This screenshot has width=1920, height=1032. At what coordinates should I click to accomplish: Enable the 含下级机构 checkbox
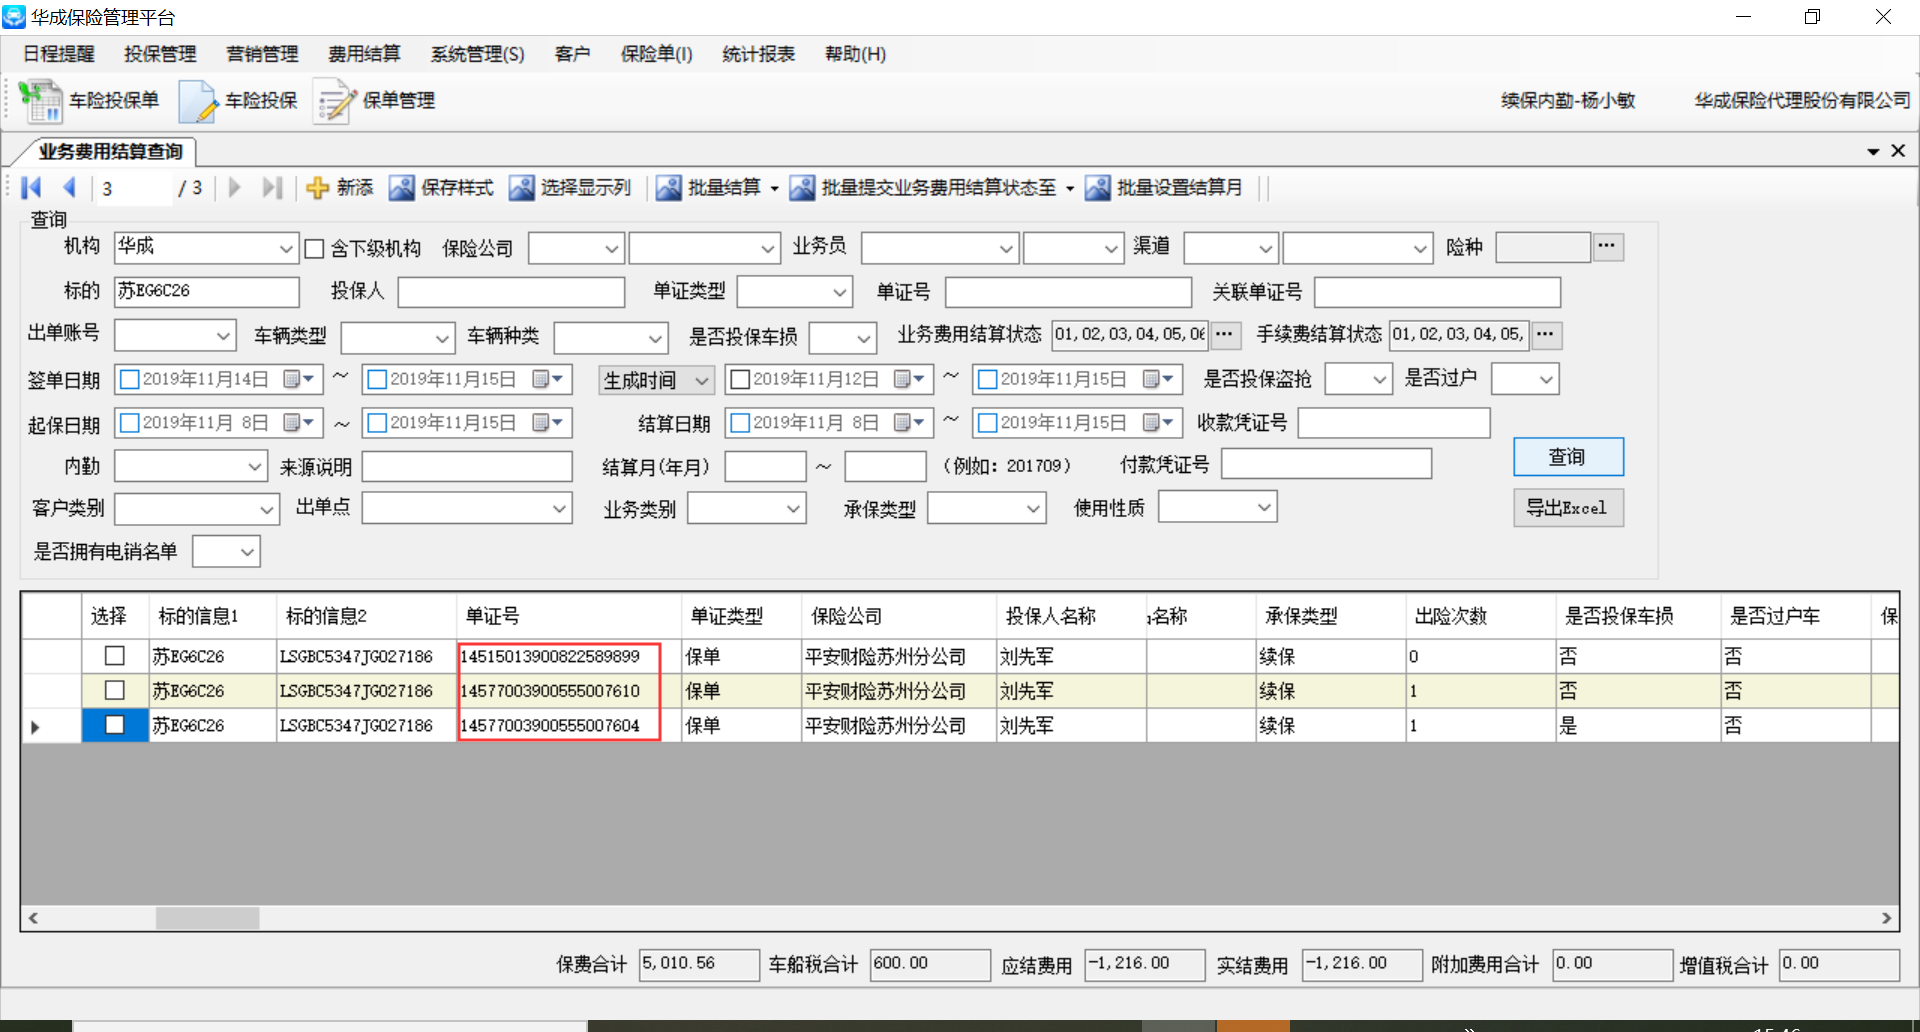[314, 249]
